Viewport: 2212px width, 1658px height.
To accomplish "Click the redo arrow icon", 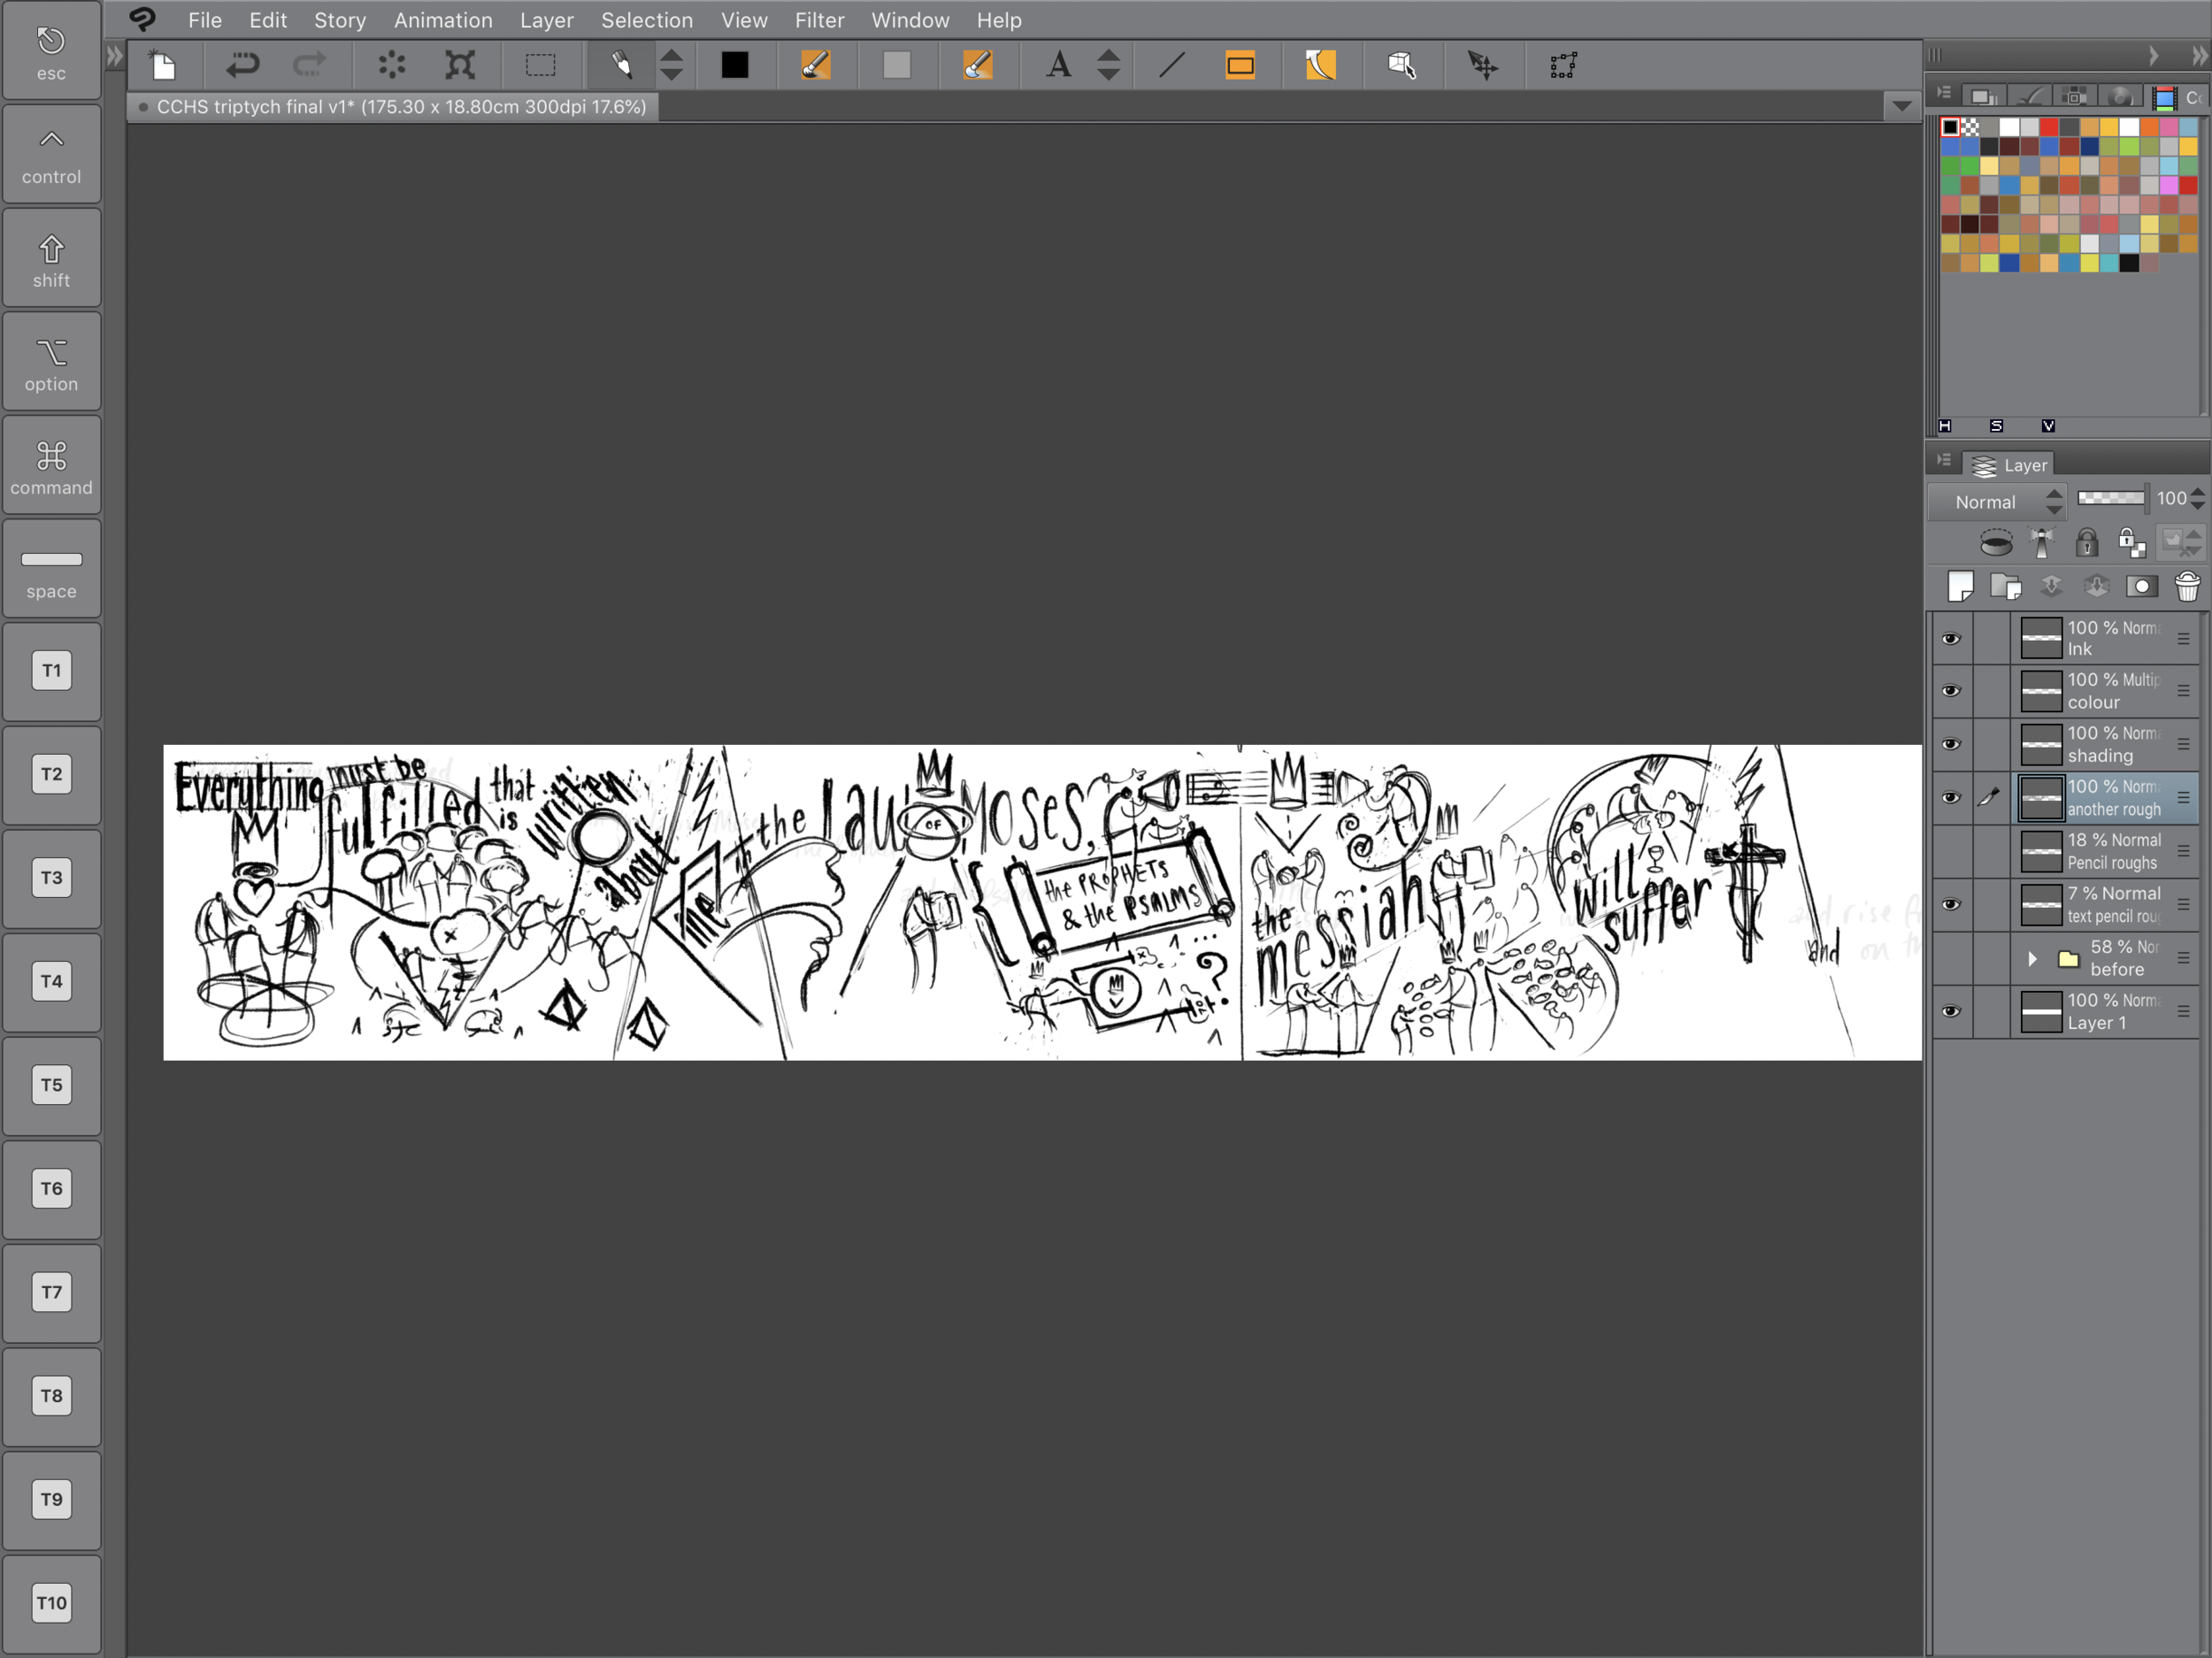I will click(309, 66).
